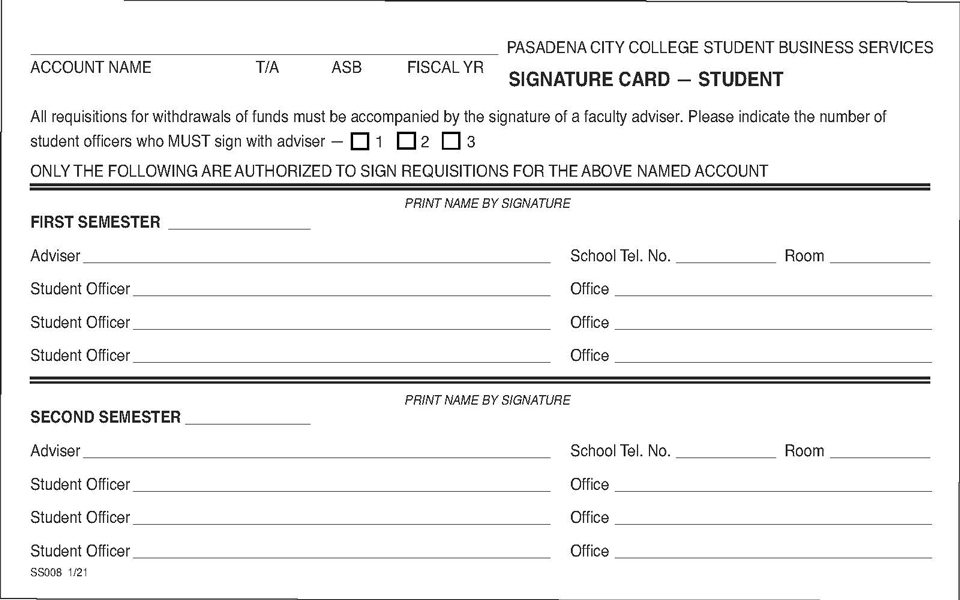Click the Account Name line at top
Image resolution: width=960 pixels, height=600 pixels.
tap(140, 45)
